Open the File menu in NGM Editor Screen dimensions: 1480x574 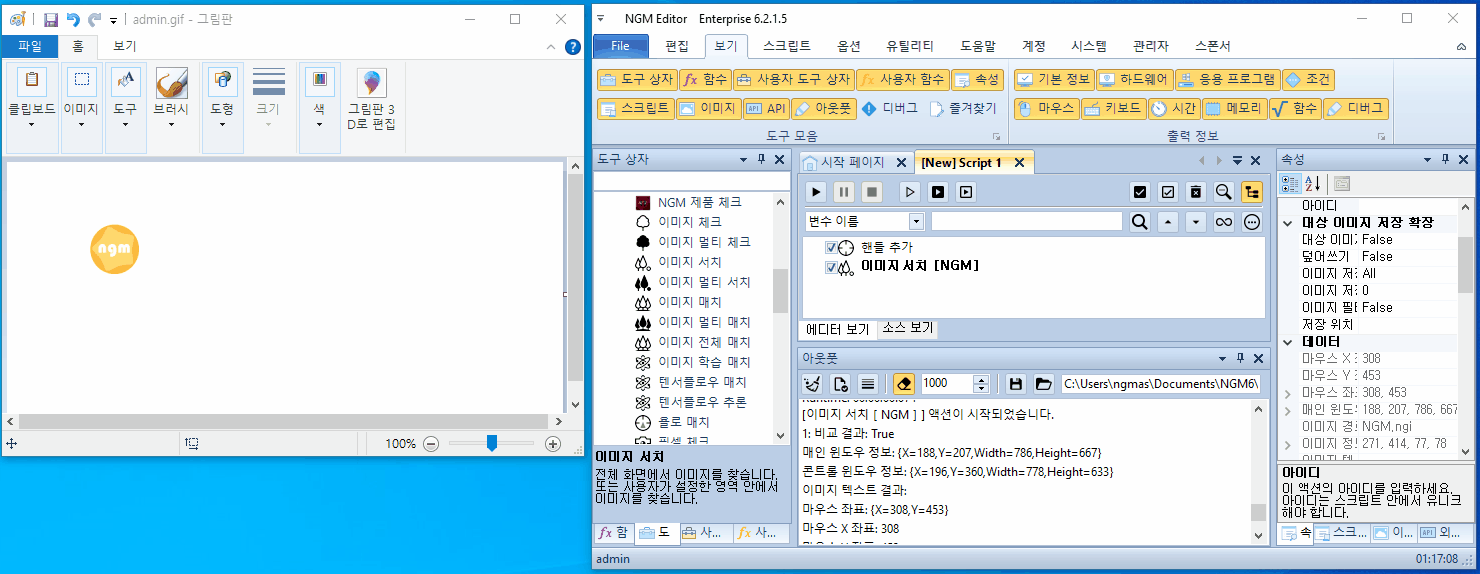[x=620, y=46]
